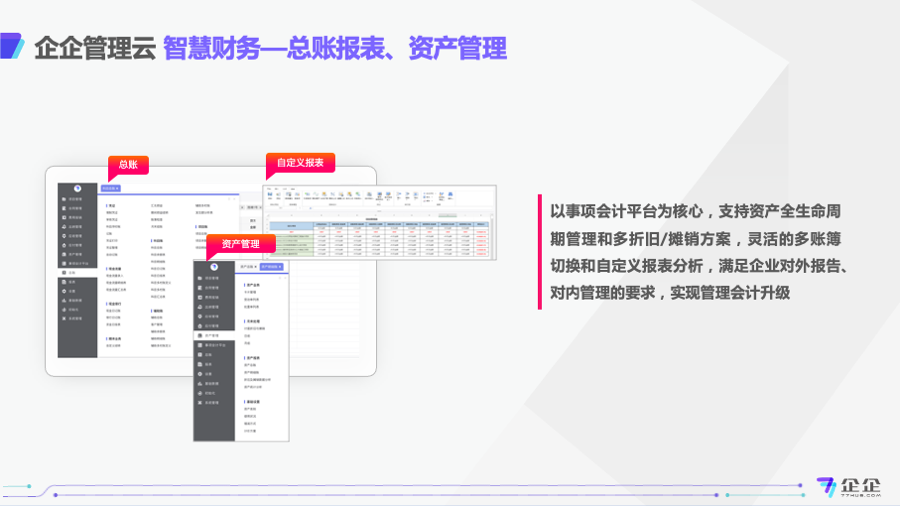Switch to the first unselected tab in the asset panel

[247, 267]
